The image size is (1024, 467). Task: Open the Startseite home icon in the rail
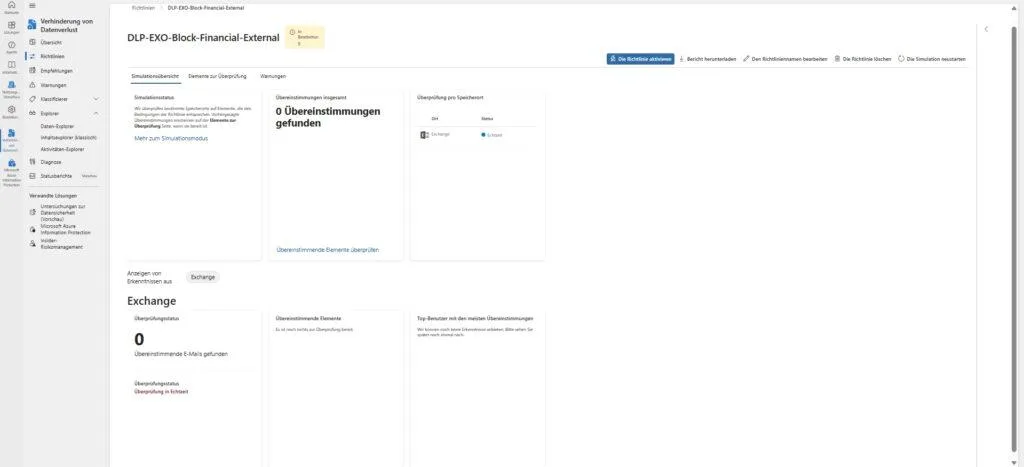point(11,8)
